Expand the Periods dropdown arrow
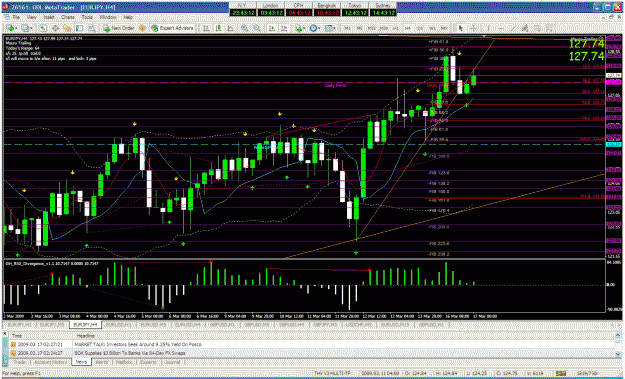 tap(320, 28)
